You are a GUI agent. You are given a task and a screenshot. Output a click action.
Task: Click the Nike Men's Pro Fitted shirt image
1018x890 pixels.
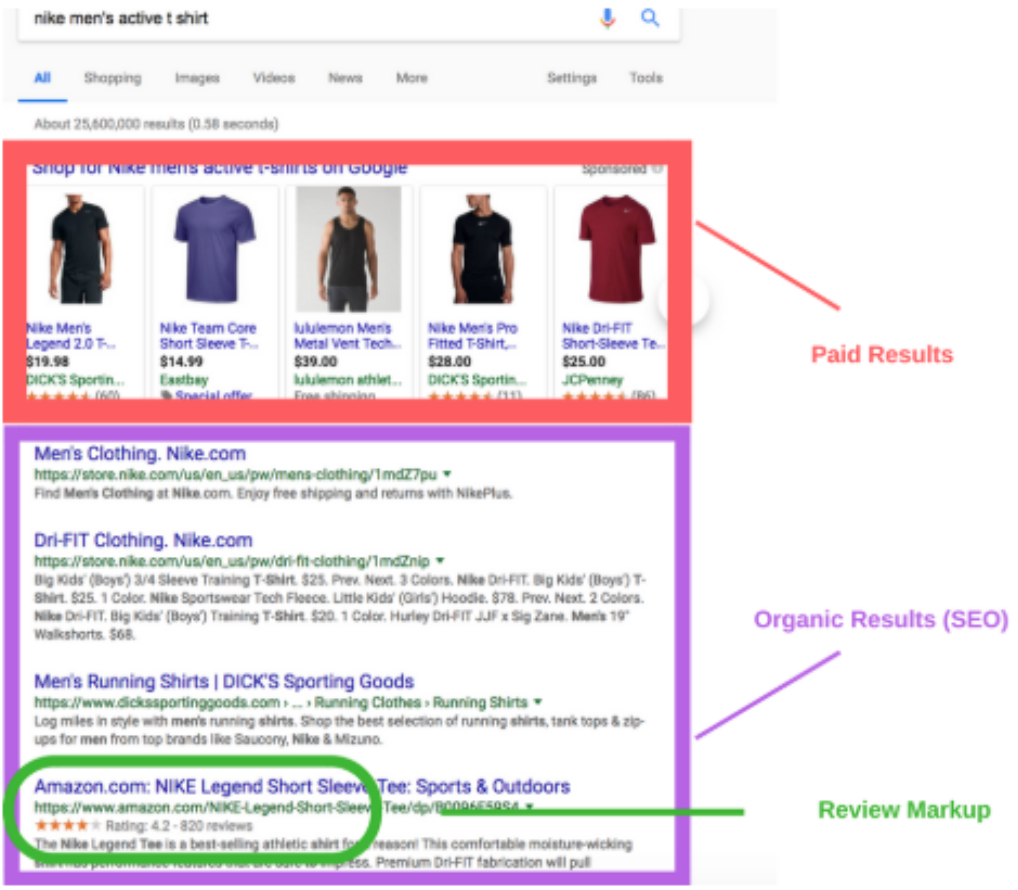[482, 249]
